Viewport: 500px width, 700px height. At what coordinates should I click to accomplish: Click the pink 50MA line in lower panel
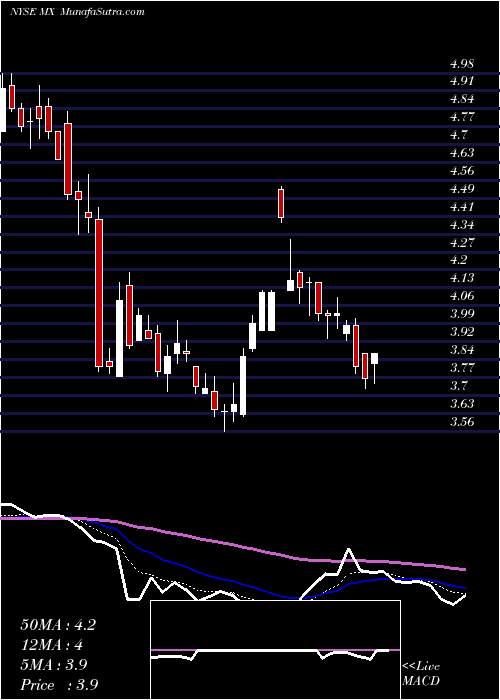click(232, 543)
